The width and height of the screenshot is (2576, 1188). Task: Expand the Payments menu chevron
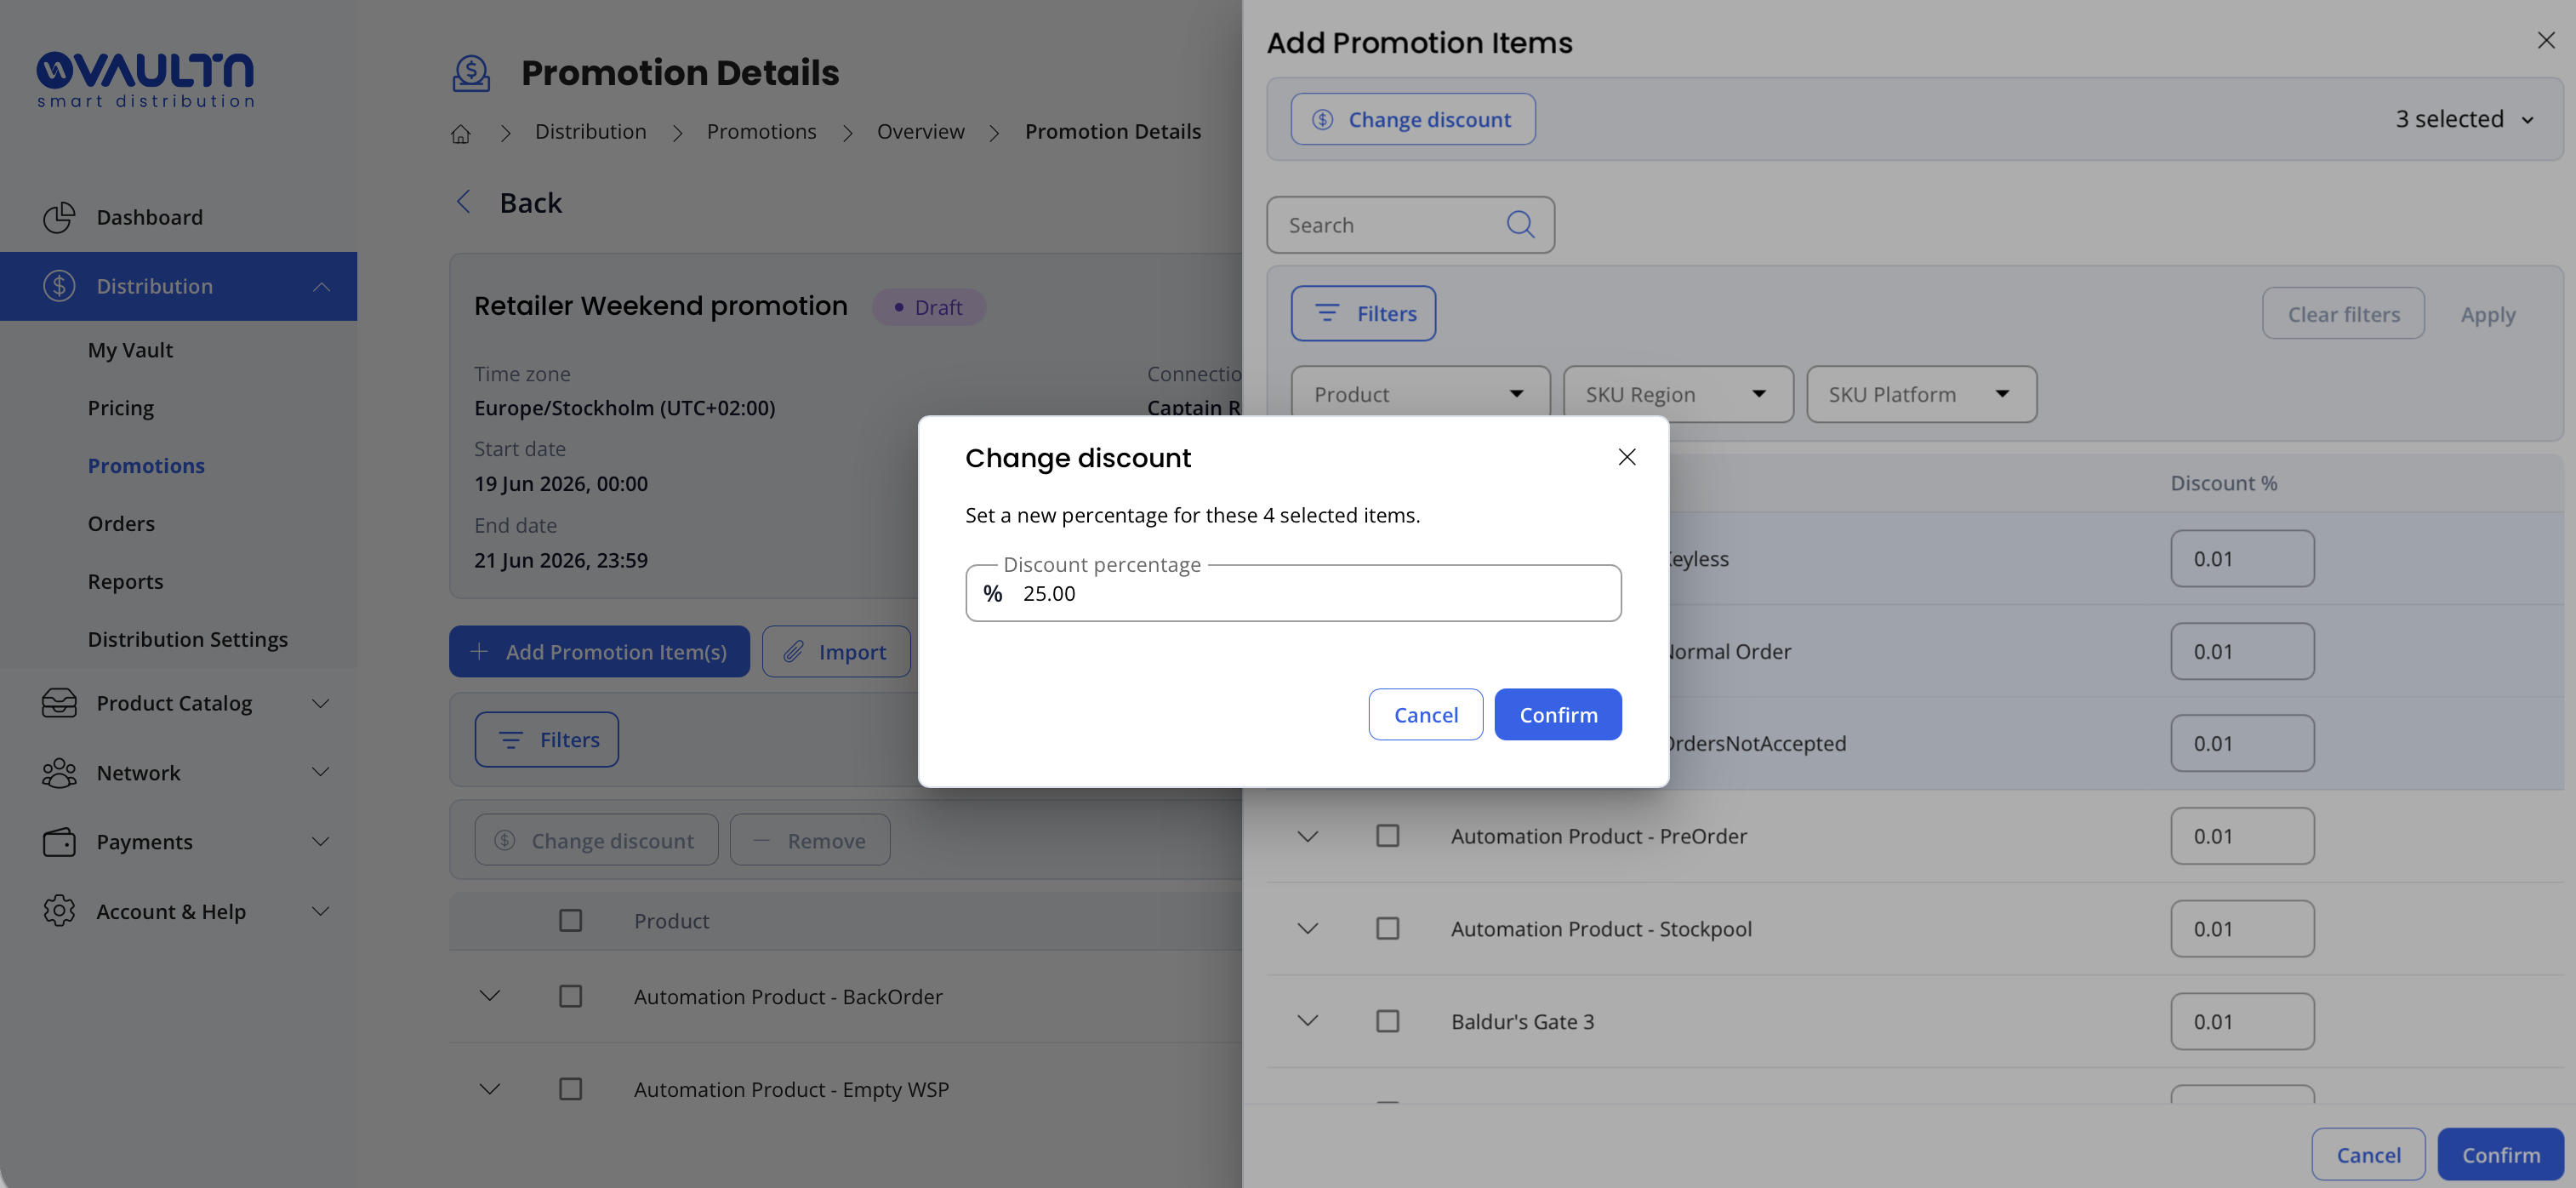[x=320, y=842]
